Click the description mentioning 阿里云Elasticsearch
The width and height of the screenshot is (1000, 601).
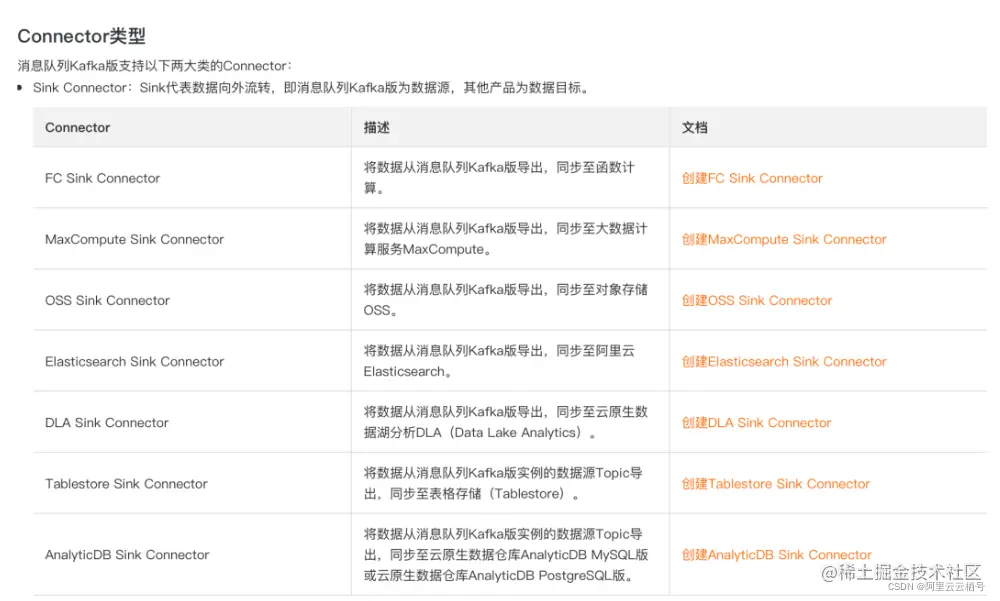point(499,361)
